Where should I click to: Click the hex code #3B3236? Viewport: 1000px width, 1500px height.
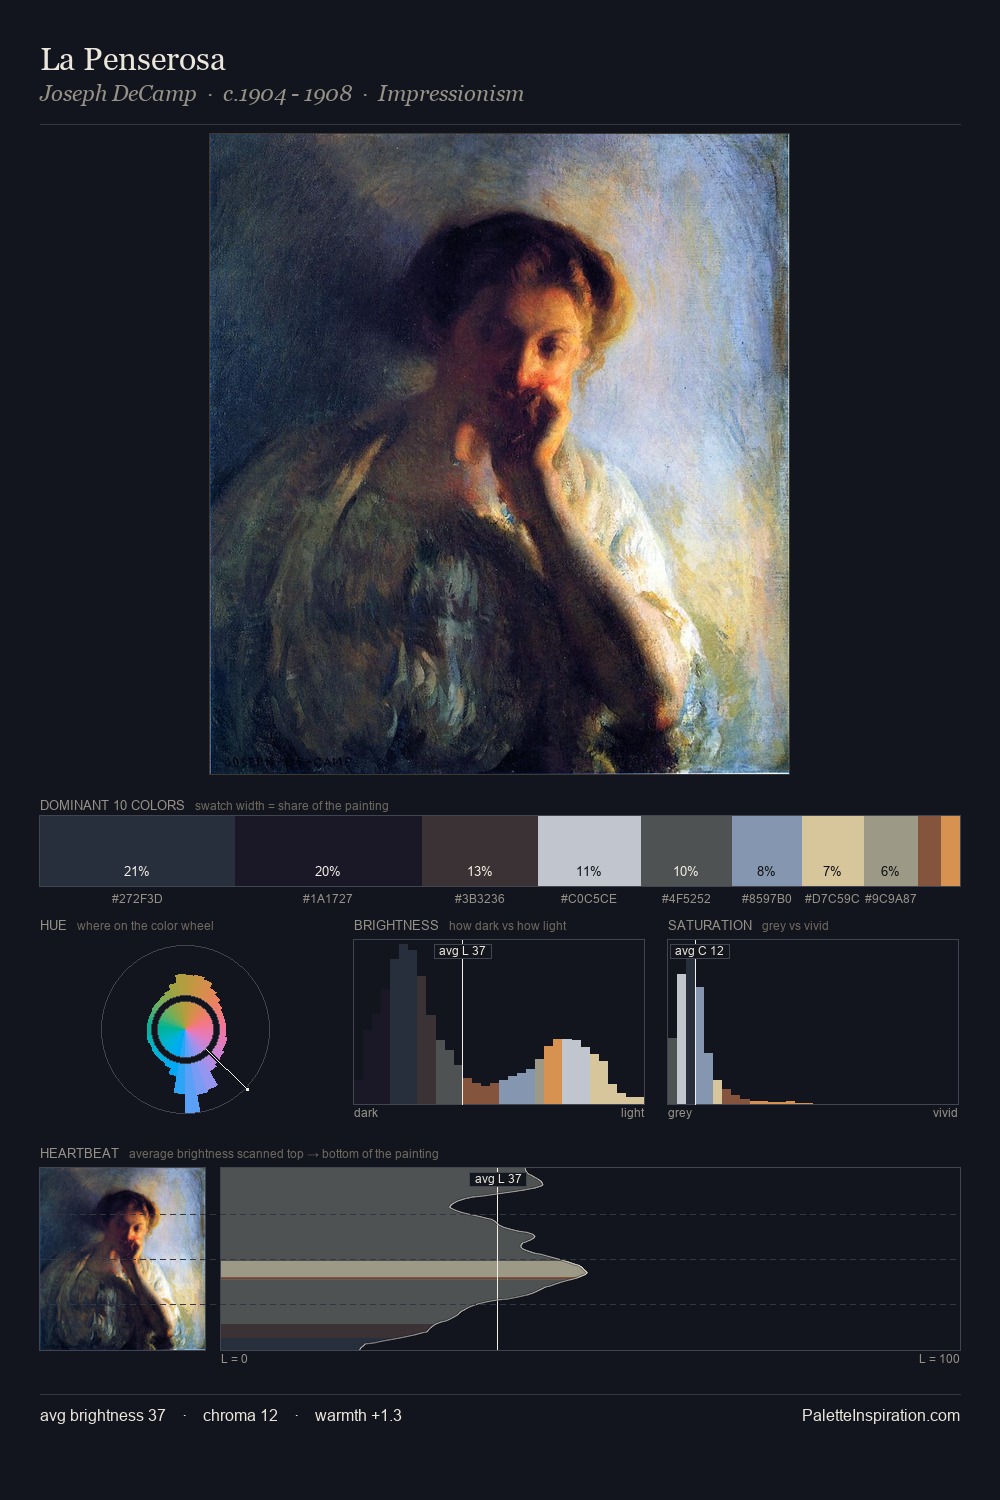480,899
